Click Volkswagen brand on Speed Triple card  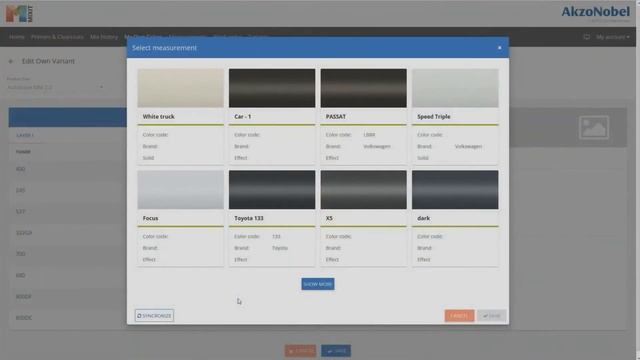[x=469, y=146]
